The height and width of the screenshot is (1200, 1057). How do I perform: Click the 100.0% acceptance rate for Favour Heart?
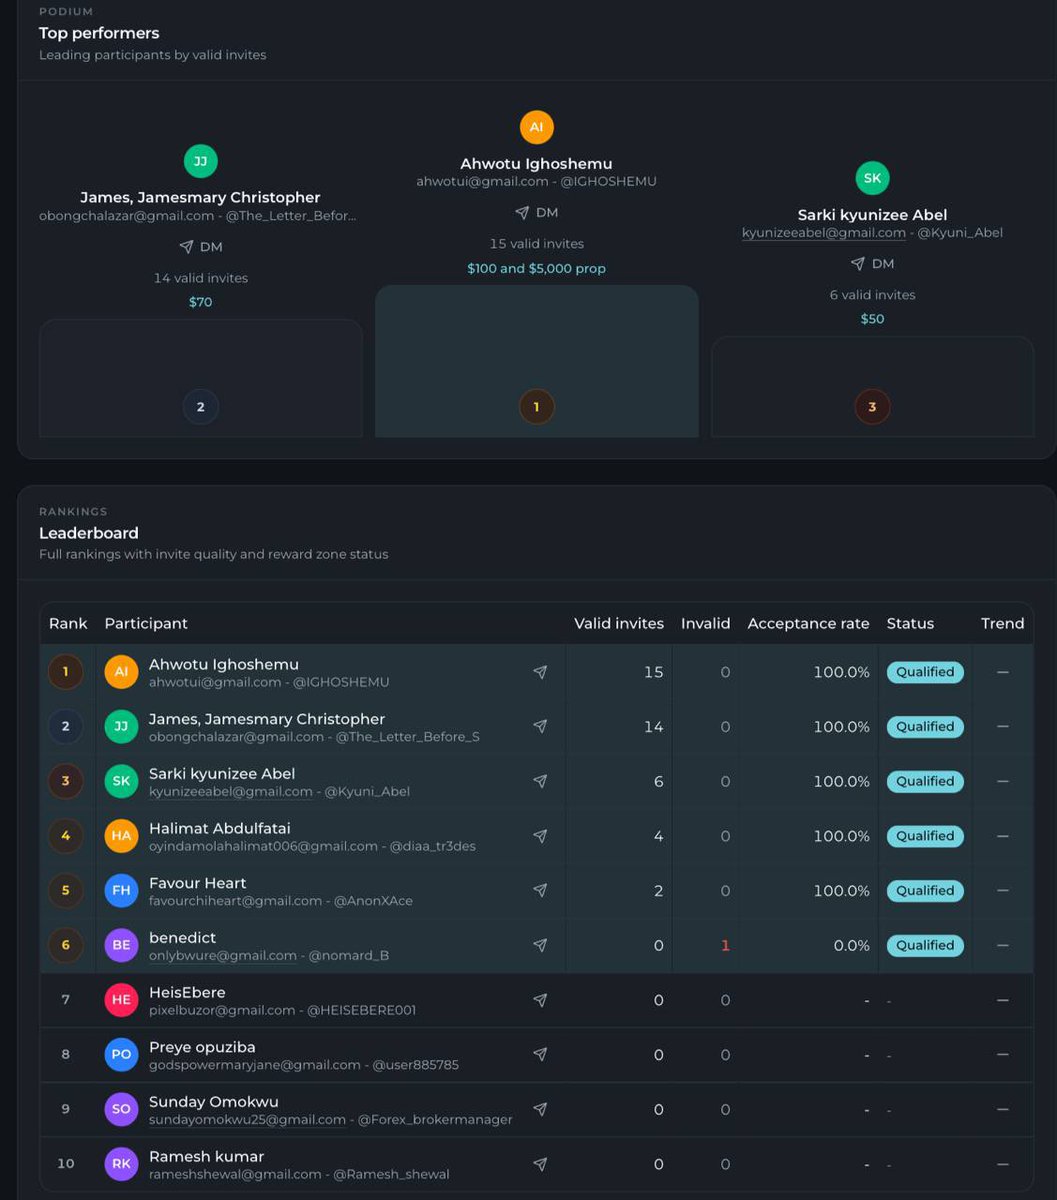(842, 890)
